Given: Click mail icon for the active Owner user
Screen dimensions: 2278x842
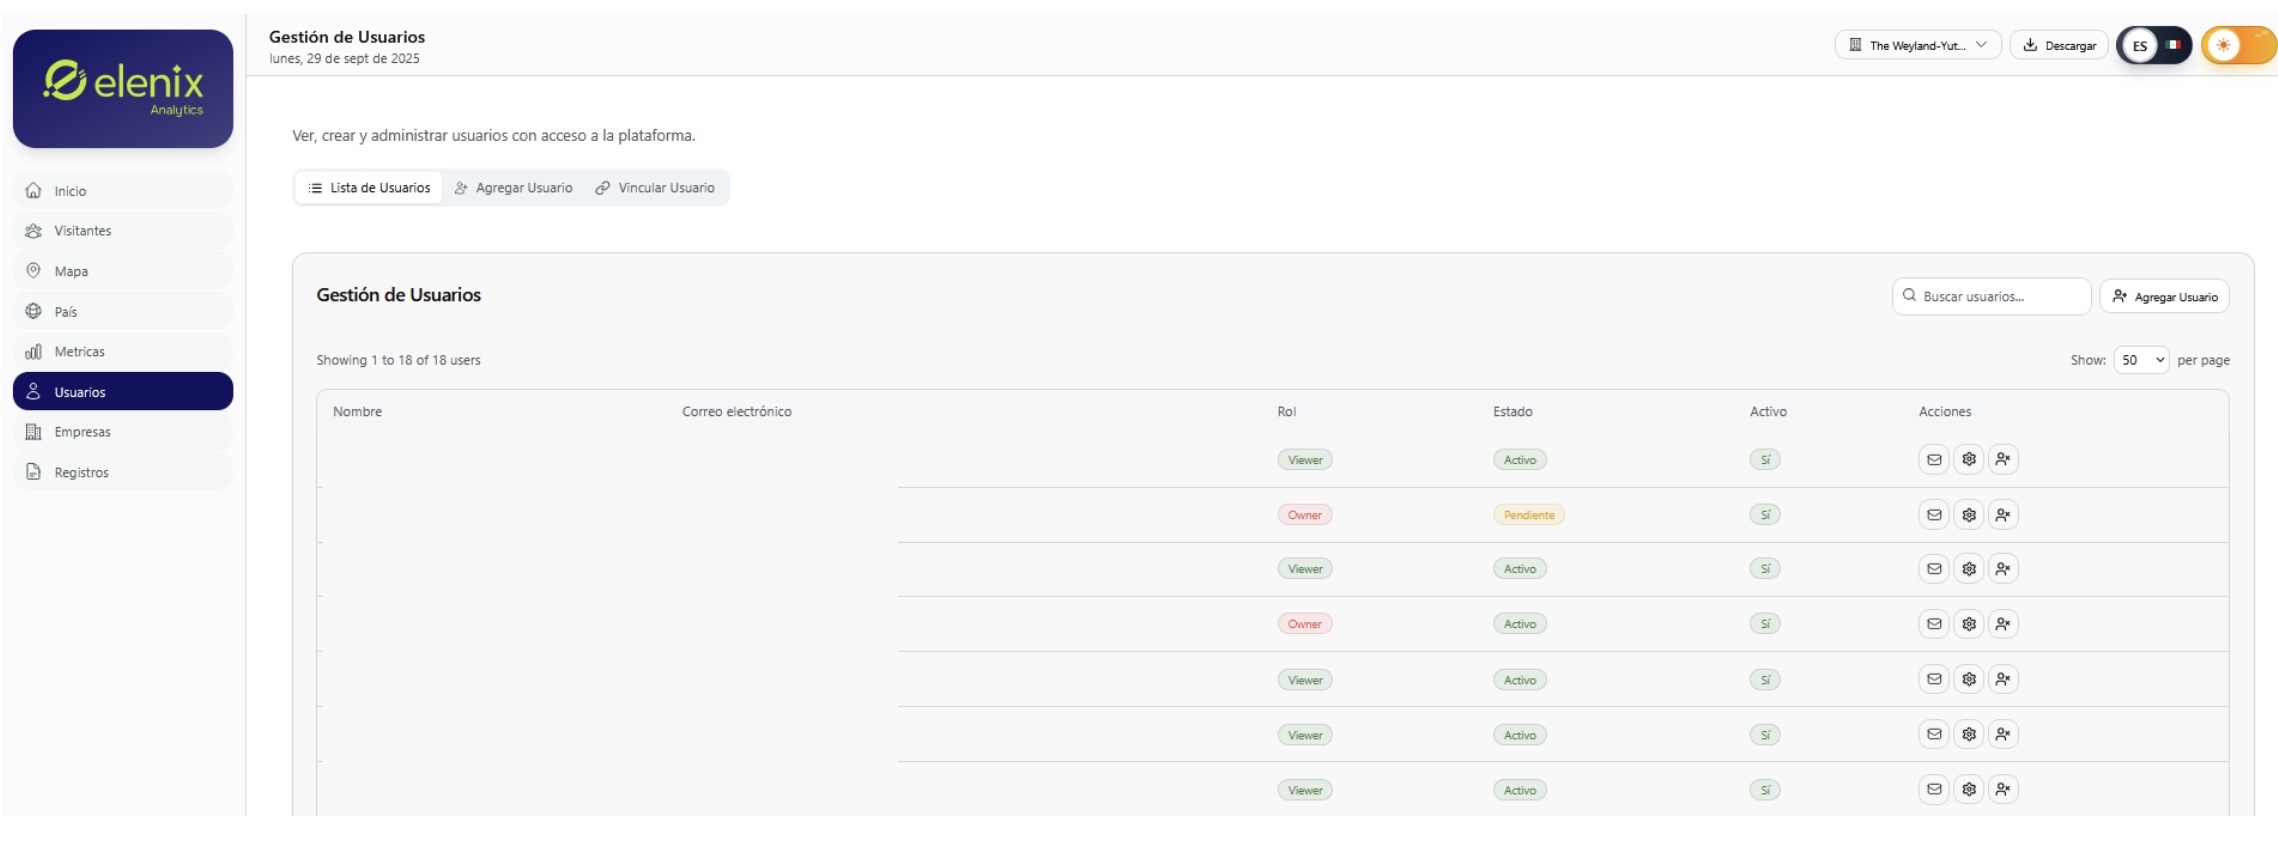Looking at the screenshot, I should [x=1933, y=624].
